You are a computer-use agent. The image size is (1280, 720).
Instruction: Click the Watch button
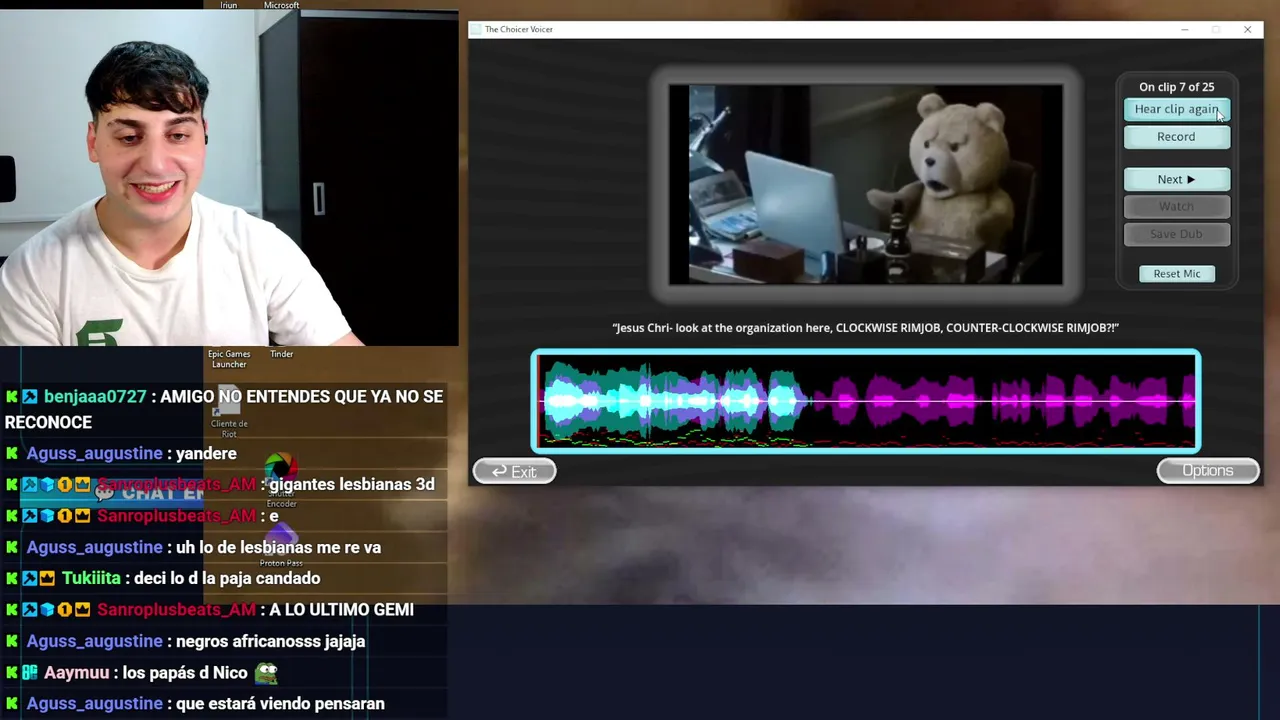coord(1177,207)
